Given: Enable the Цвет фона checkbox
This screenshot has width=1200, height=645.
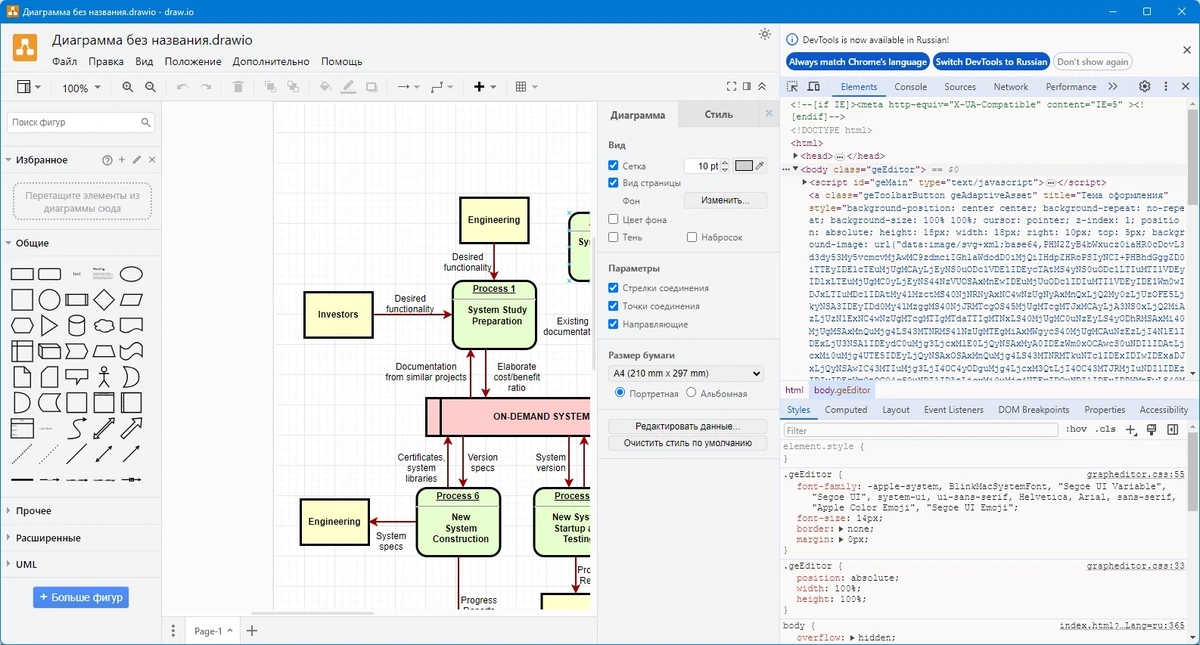Looking at the screenshot, I should click(x=614, y=219).
